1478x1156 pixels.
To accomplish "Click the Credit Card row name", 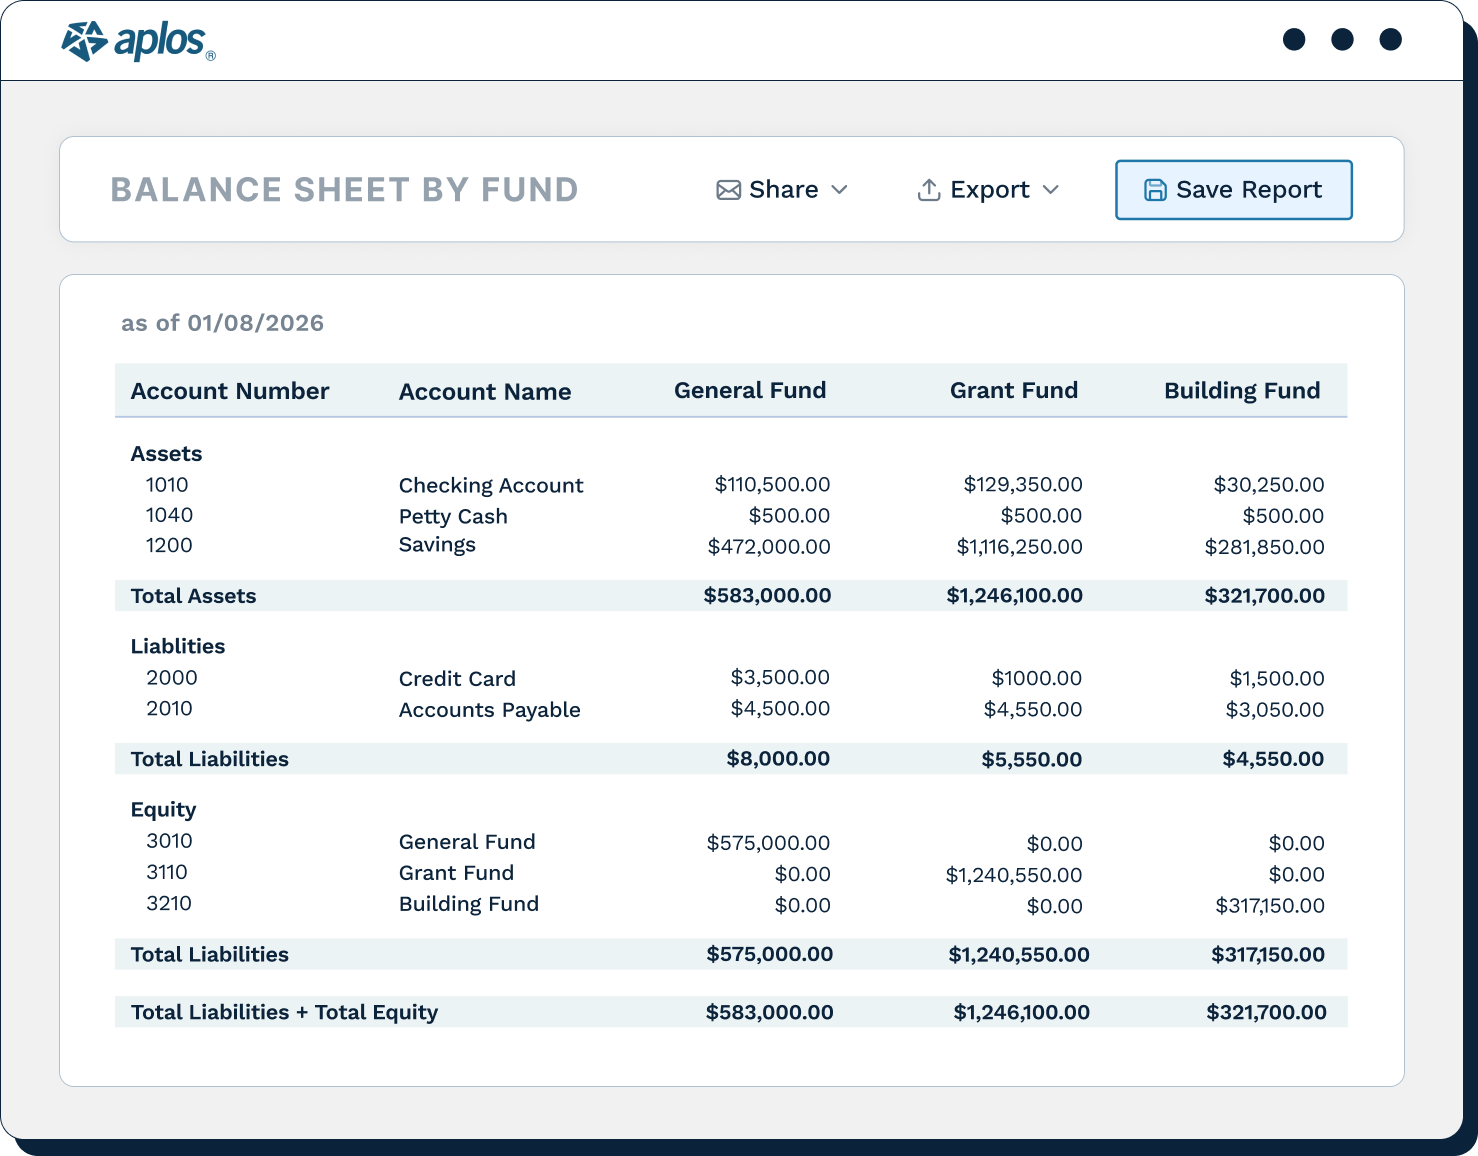I will point(457,679).
